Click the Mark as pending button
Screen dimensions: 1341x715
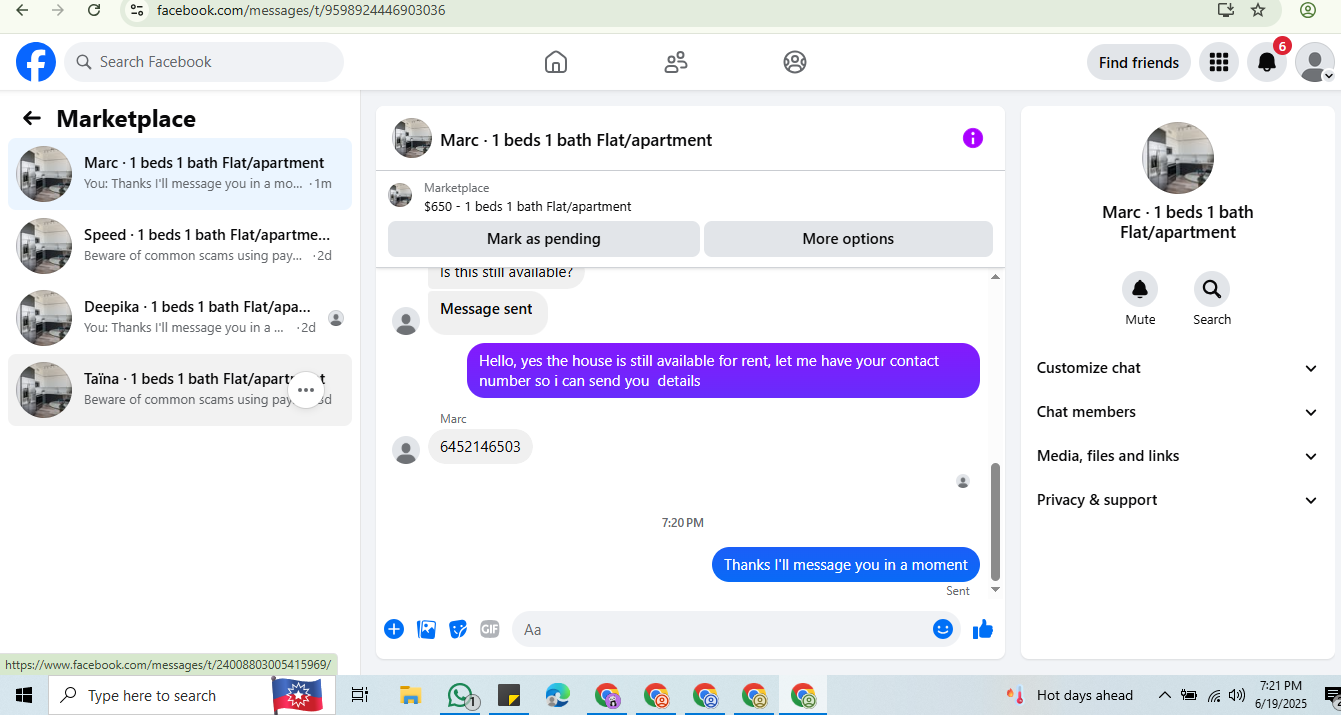(544, 239)
